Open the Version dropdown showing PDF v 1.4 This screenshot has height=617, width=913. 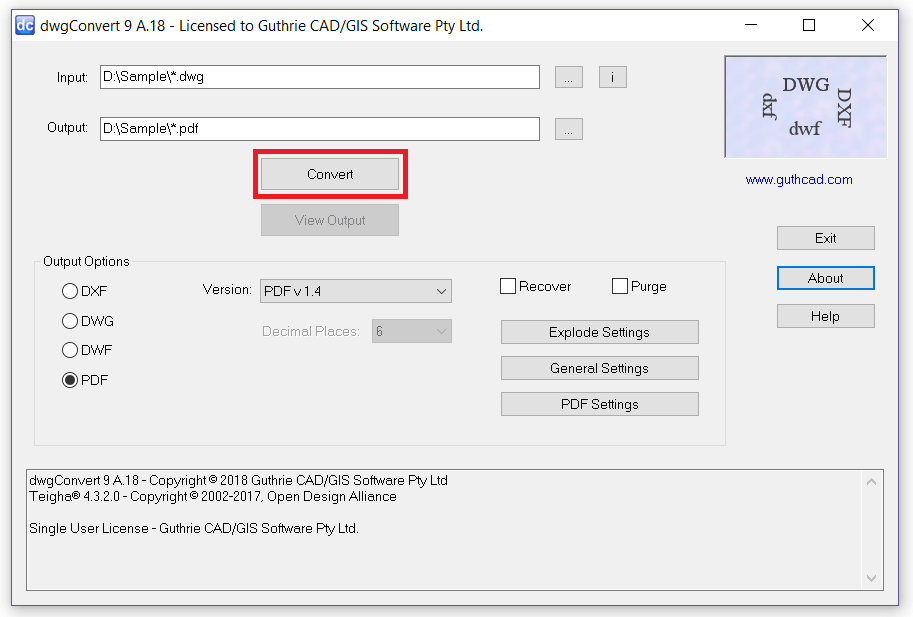click(x=356, y=291)
